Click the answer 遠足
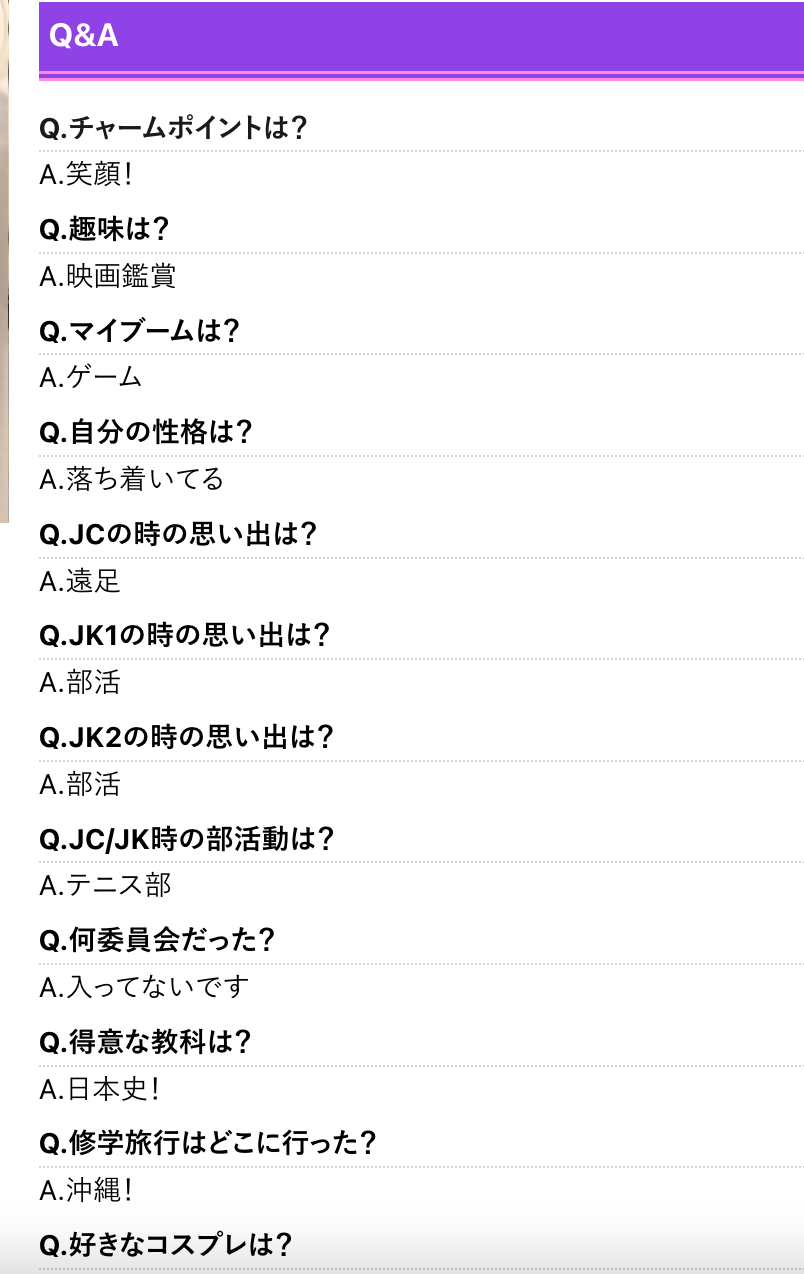Screen dimensions: 804x1274 pos(80,580)
